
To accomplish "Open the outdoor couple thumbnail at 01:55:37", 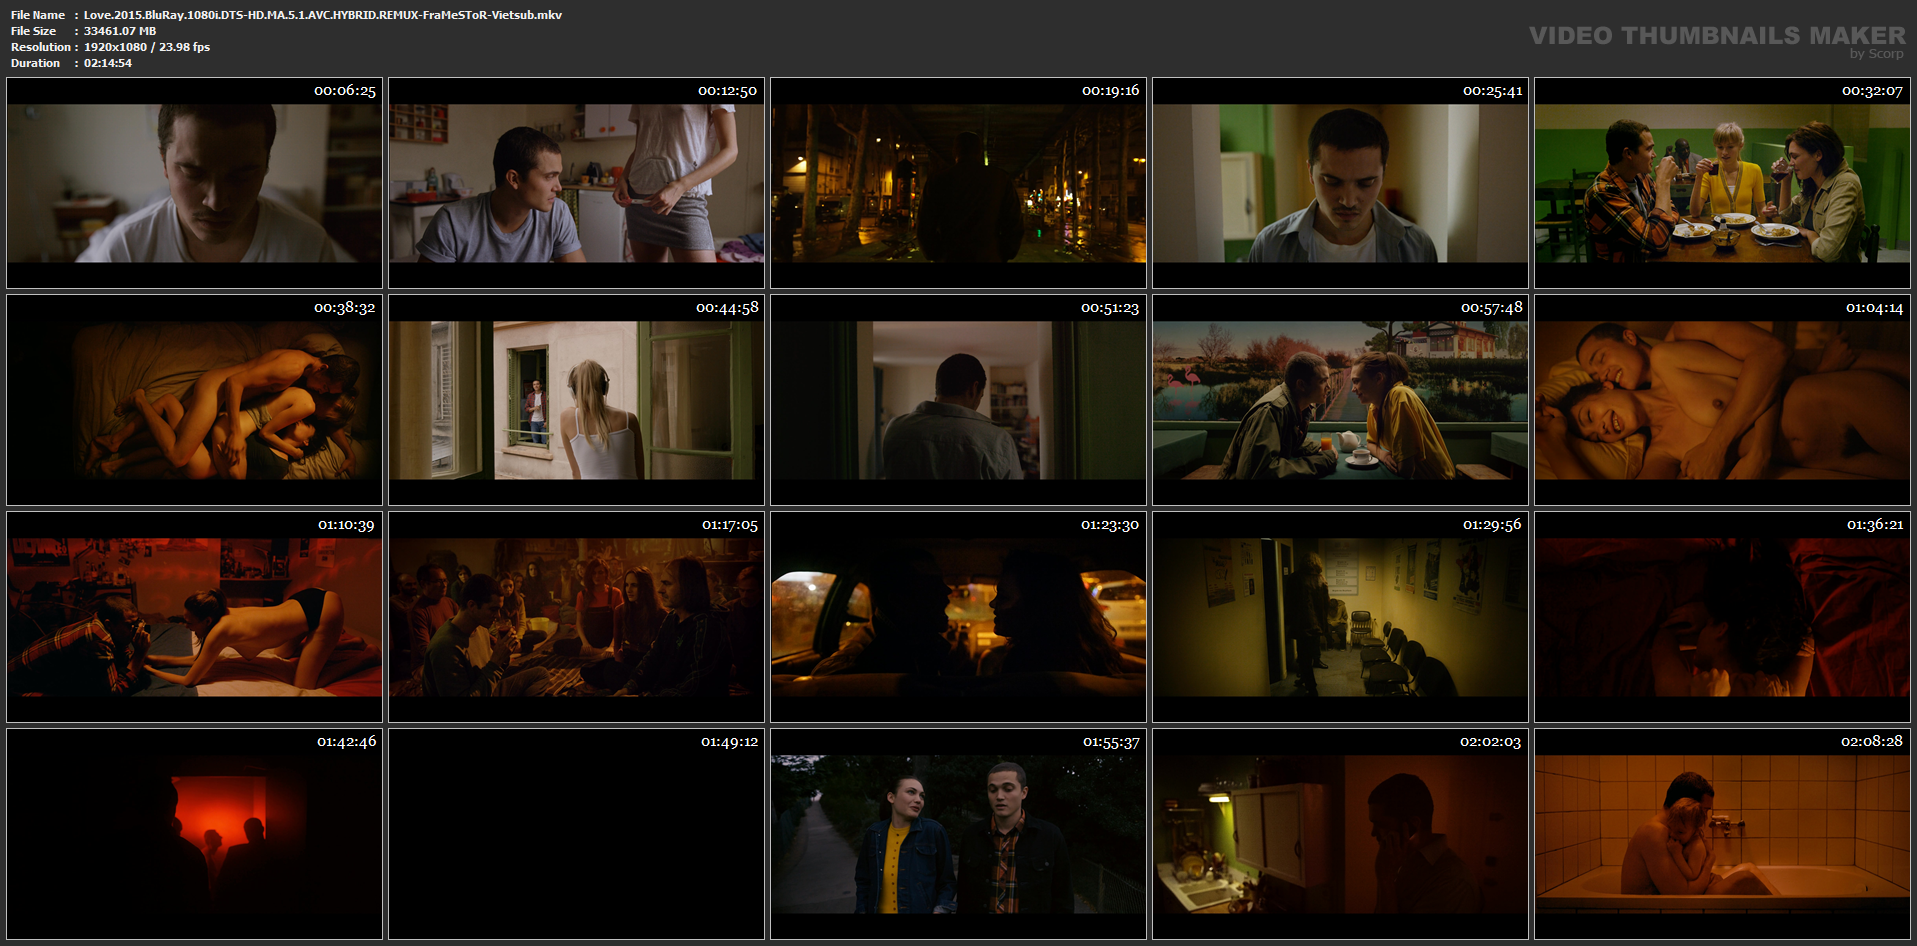I will [958, 834].
